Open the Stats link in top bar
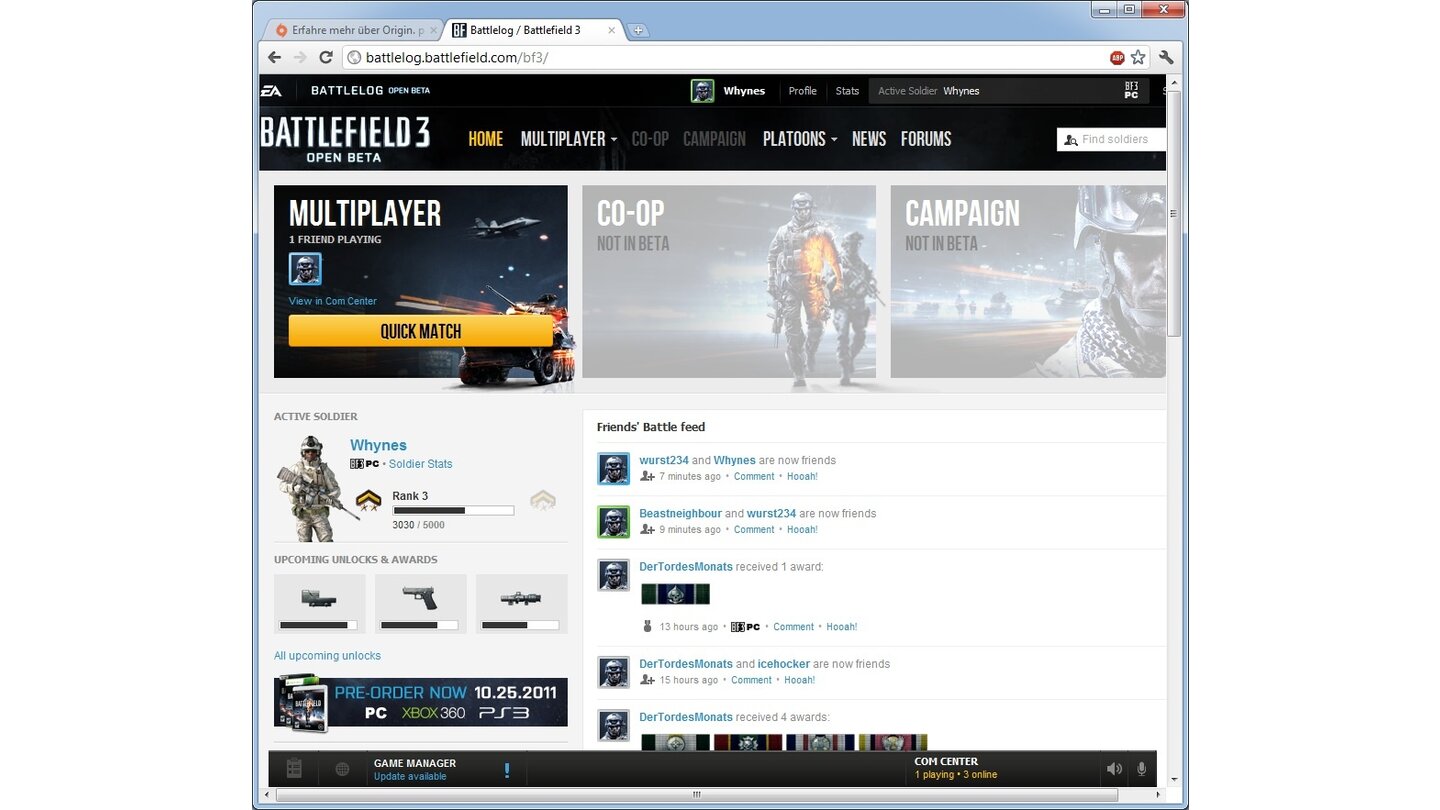Screen dimensions: 1440x810 coord(847,91)
